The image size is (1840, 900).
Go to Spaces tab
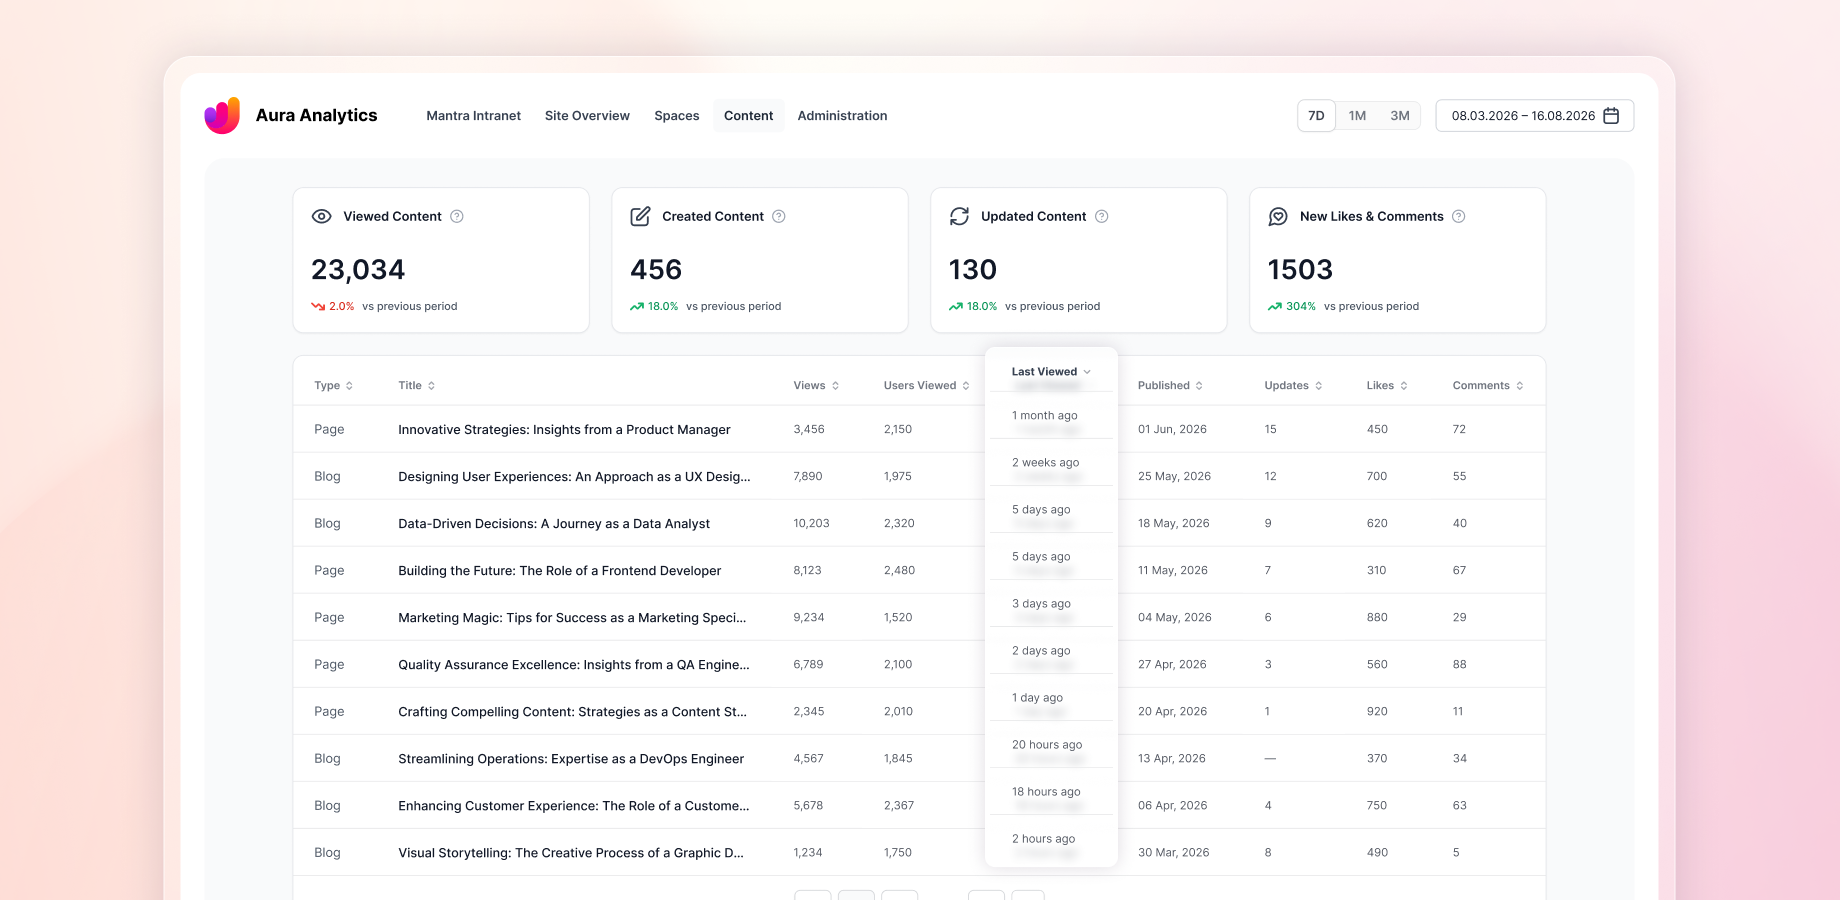677,116
